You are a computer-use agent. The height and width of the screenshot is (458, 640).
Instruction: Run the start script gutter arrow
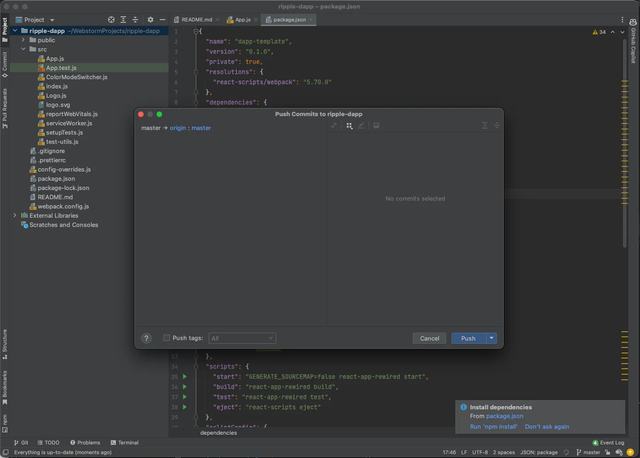pos(185,376)
